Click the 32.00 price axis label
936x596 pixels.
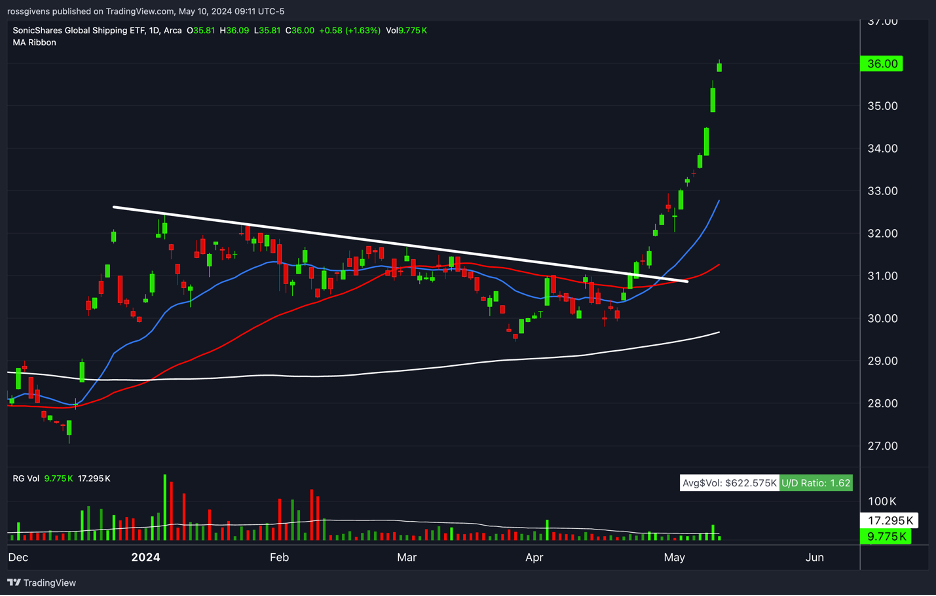pos(881,234)
